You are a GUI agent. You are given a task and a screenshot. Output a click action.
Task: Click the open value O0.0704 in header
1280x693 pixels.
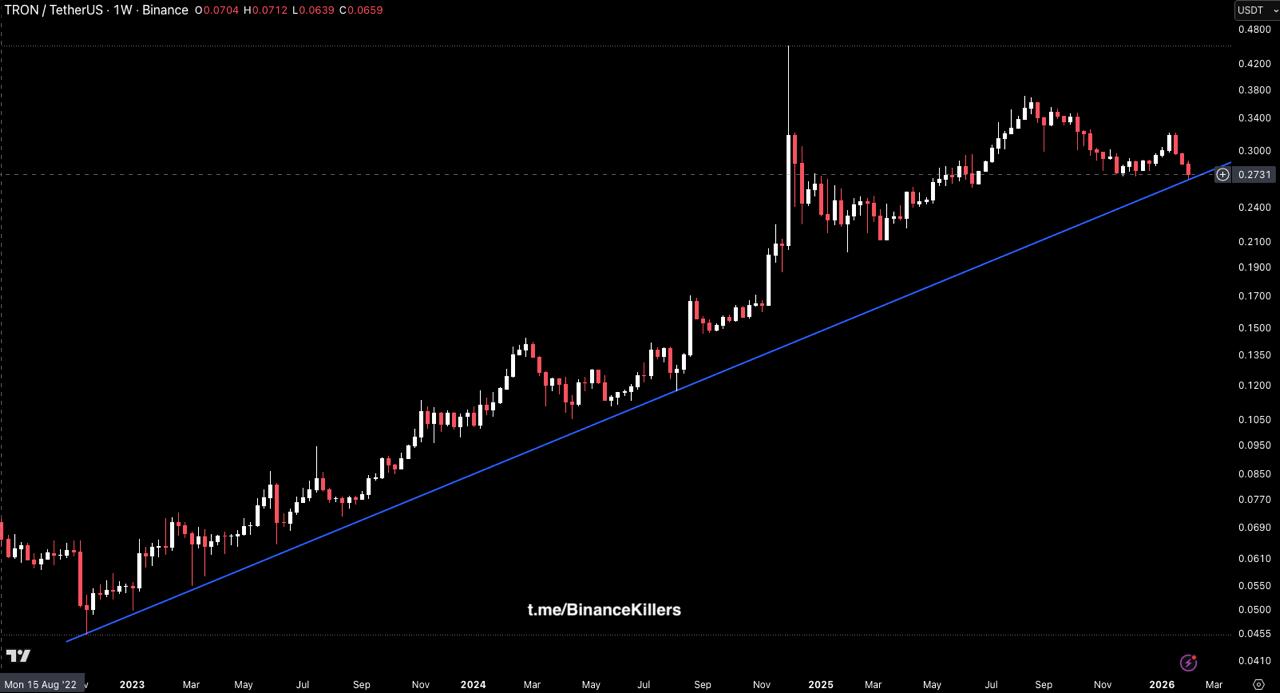pyautogui.click(x=217, y=10)
